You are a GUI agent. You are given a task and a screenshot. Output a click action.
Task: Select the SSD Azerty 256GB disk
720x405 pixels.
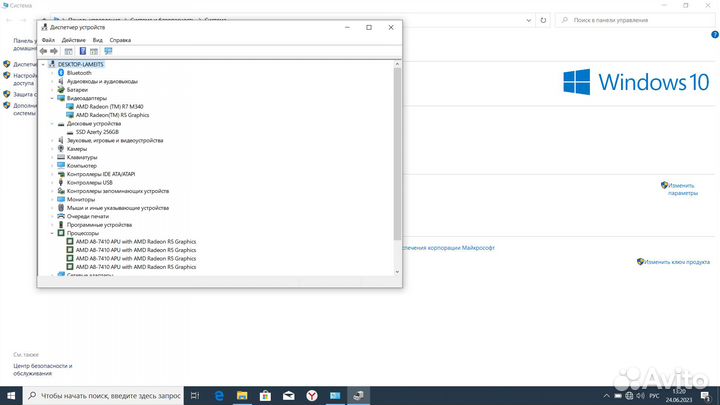coord(97,131)
